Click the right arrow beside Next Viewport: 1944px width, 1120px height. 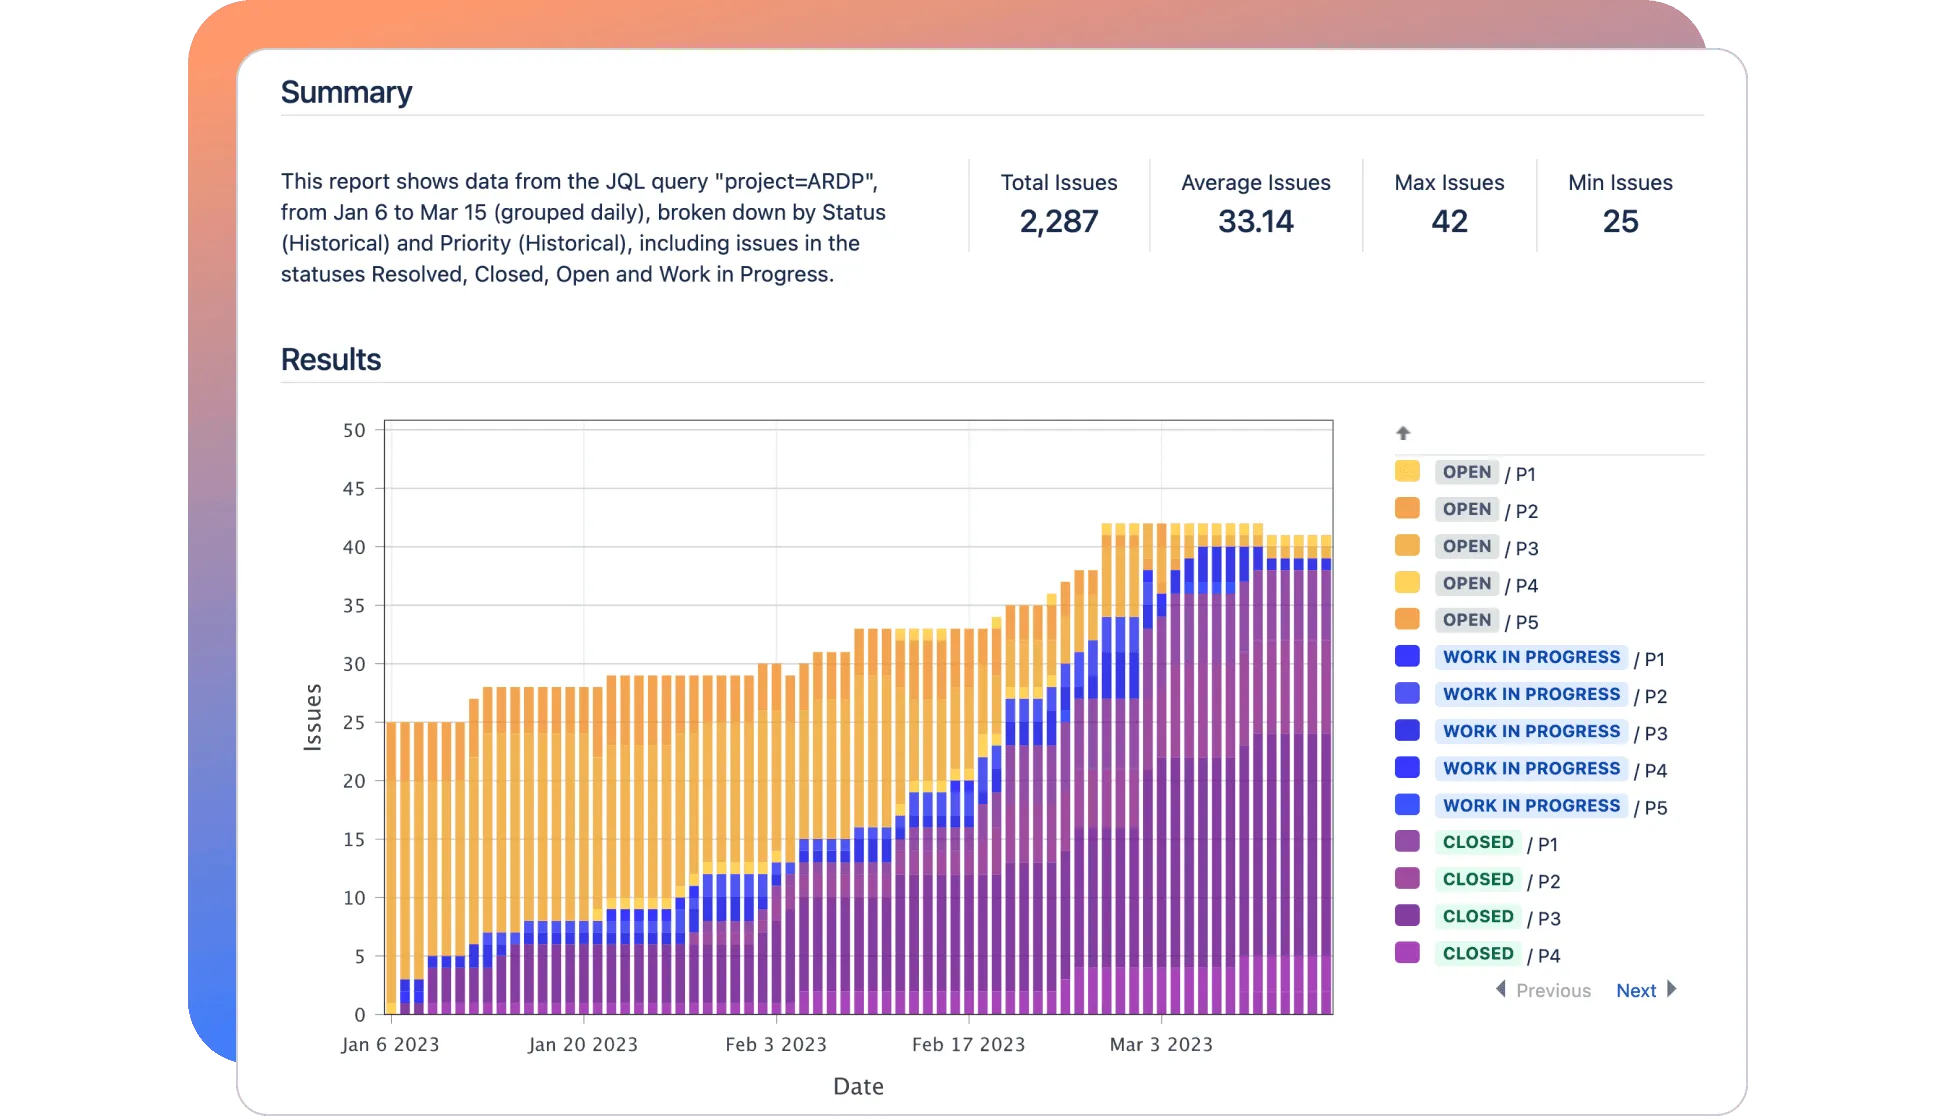pos(1671,989)
